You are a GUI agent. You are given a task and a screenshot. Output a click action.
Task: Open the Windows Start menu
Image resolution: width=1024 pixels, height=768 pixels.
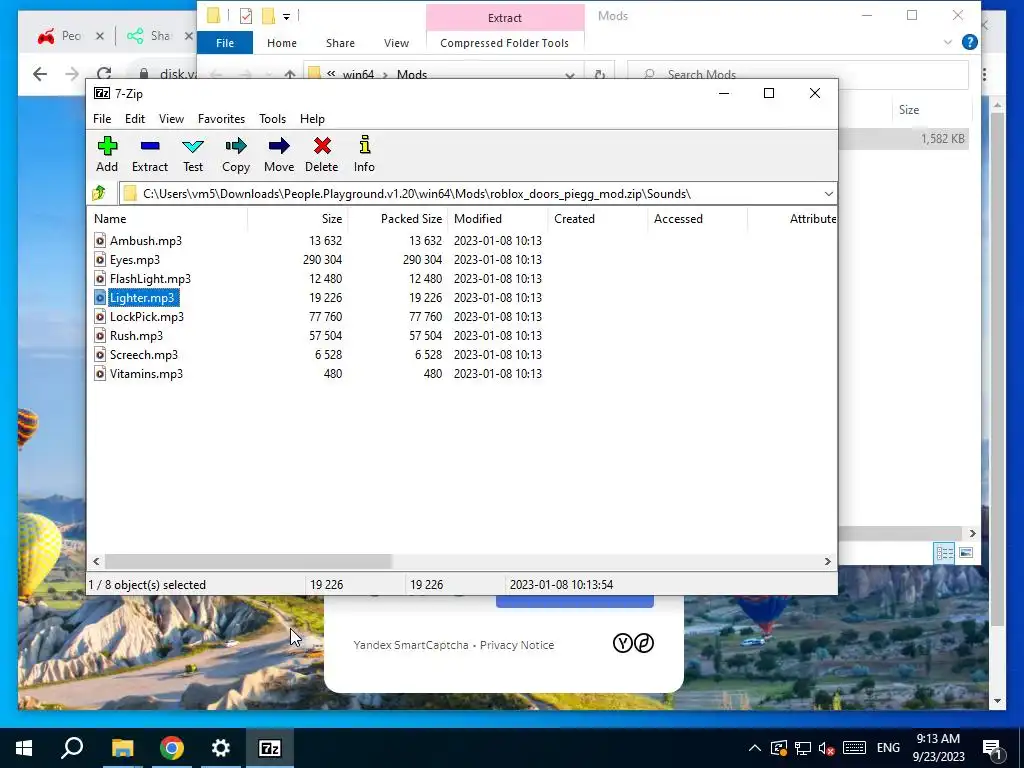[24, 748]
